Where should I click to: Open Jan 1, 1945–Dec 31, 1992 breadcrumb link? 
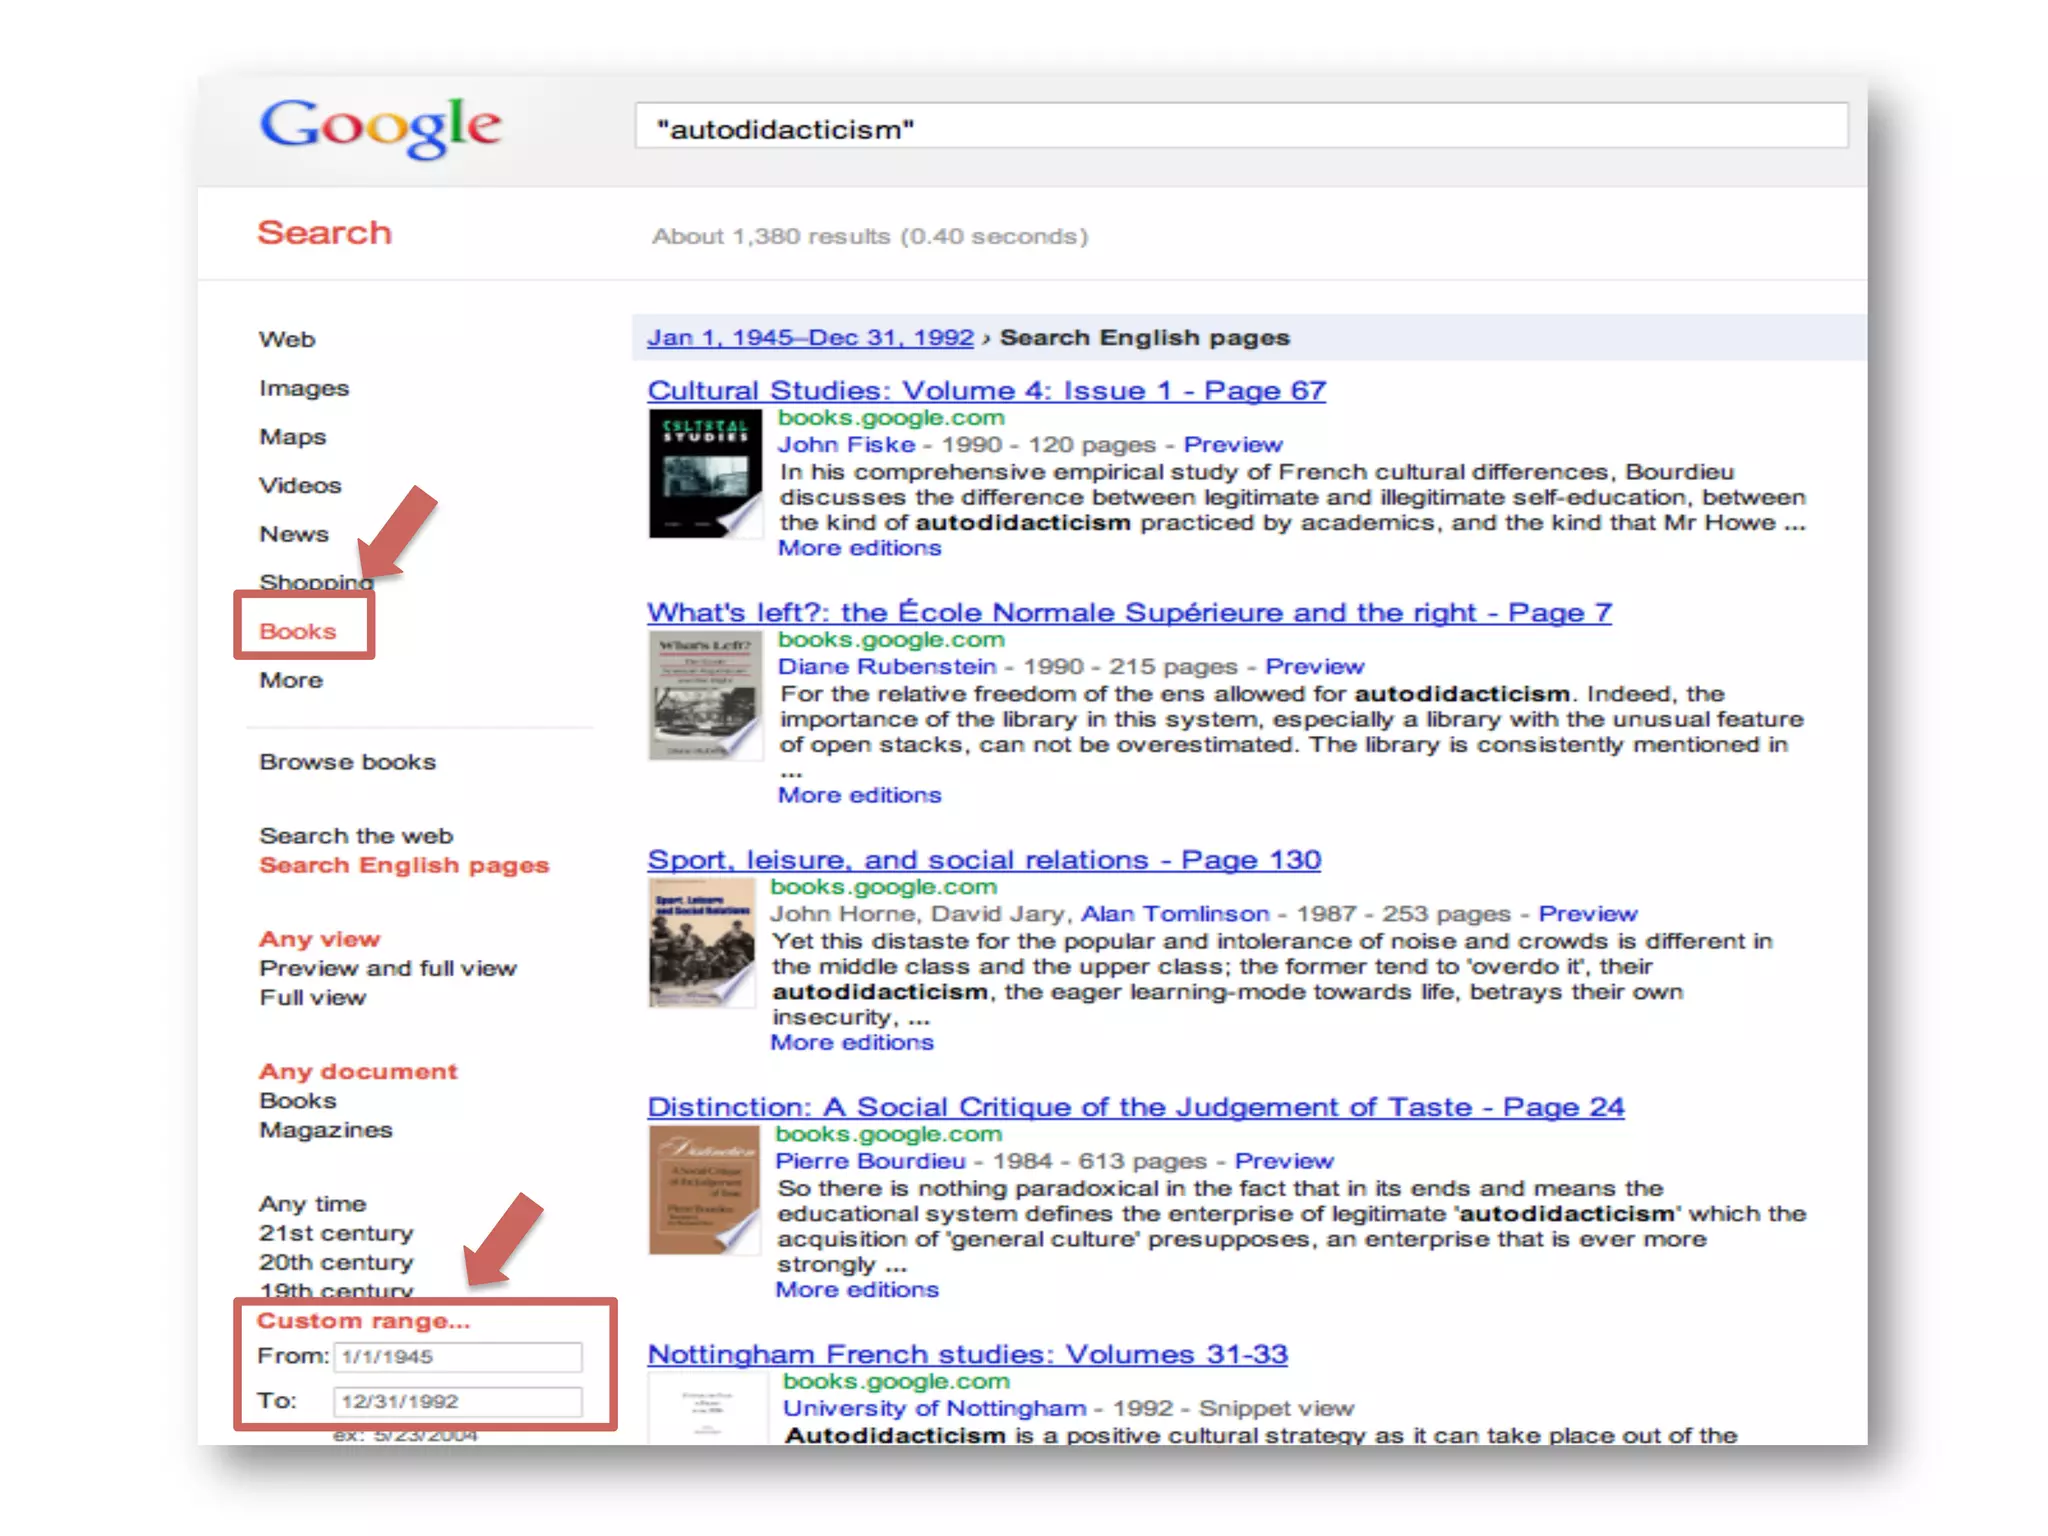(809, 338)
